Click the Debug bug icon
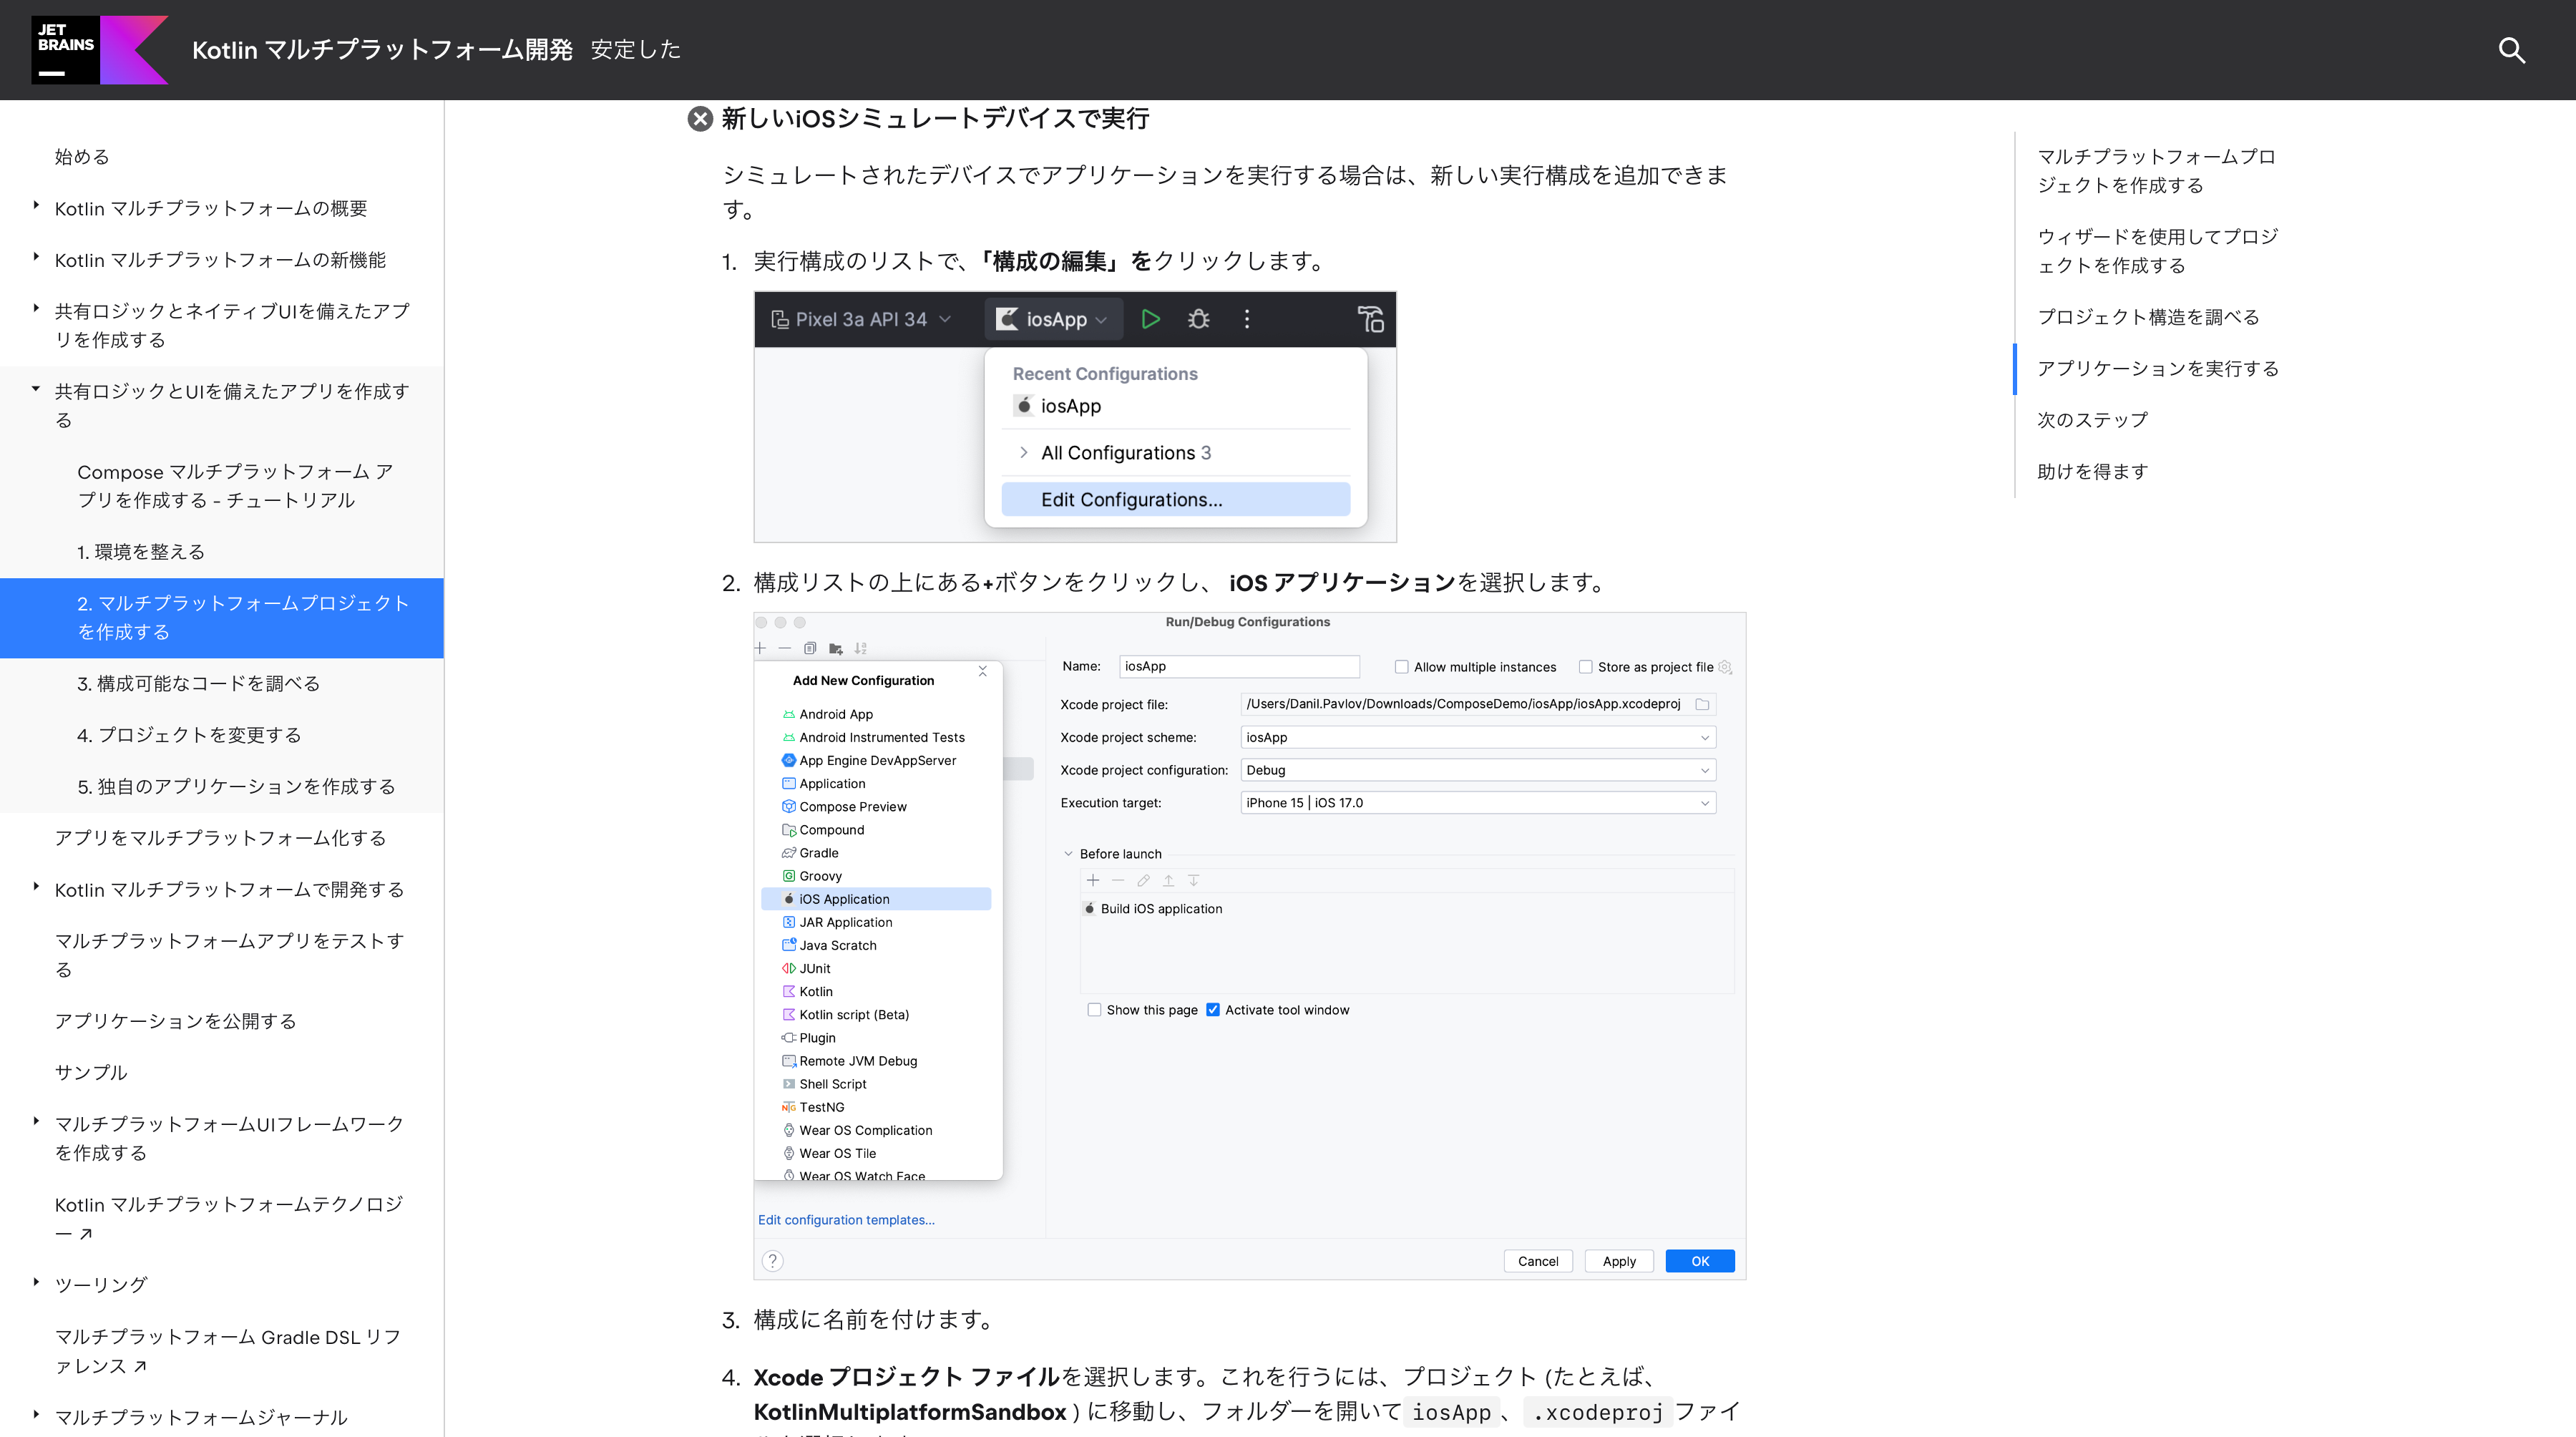The width and height of the screenshot is (2576, 1437). 1198,319
